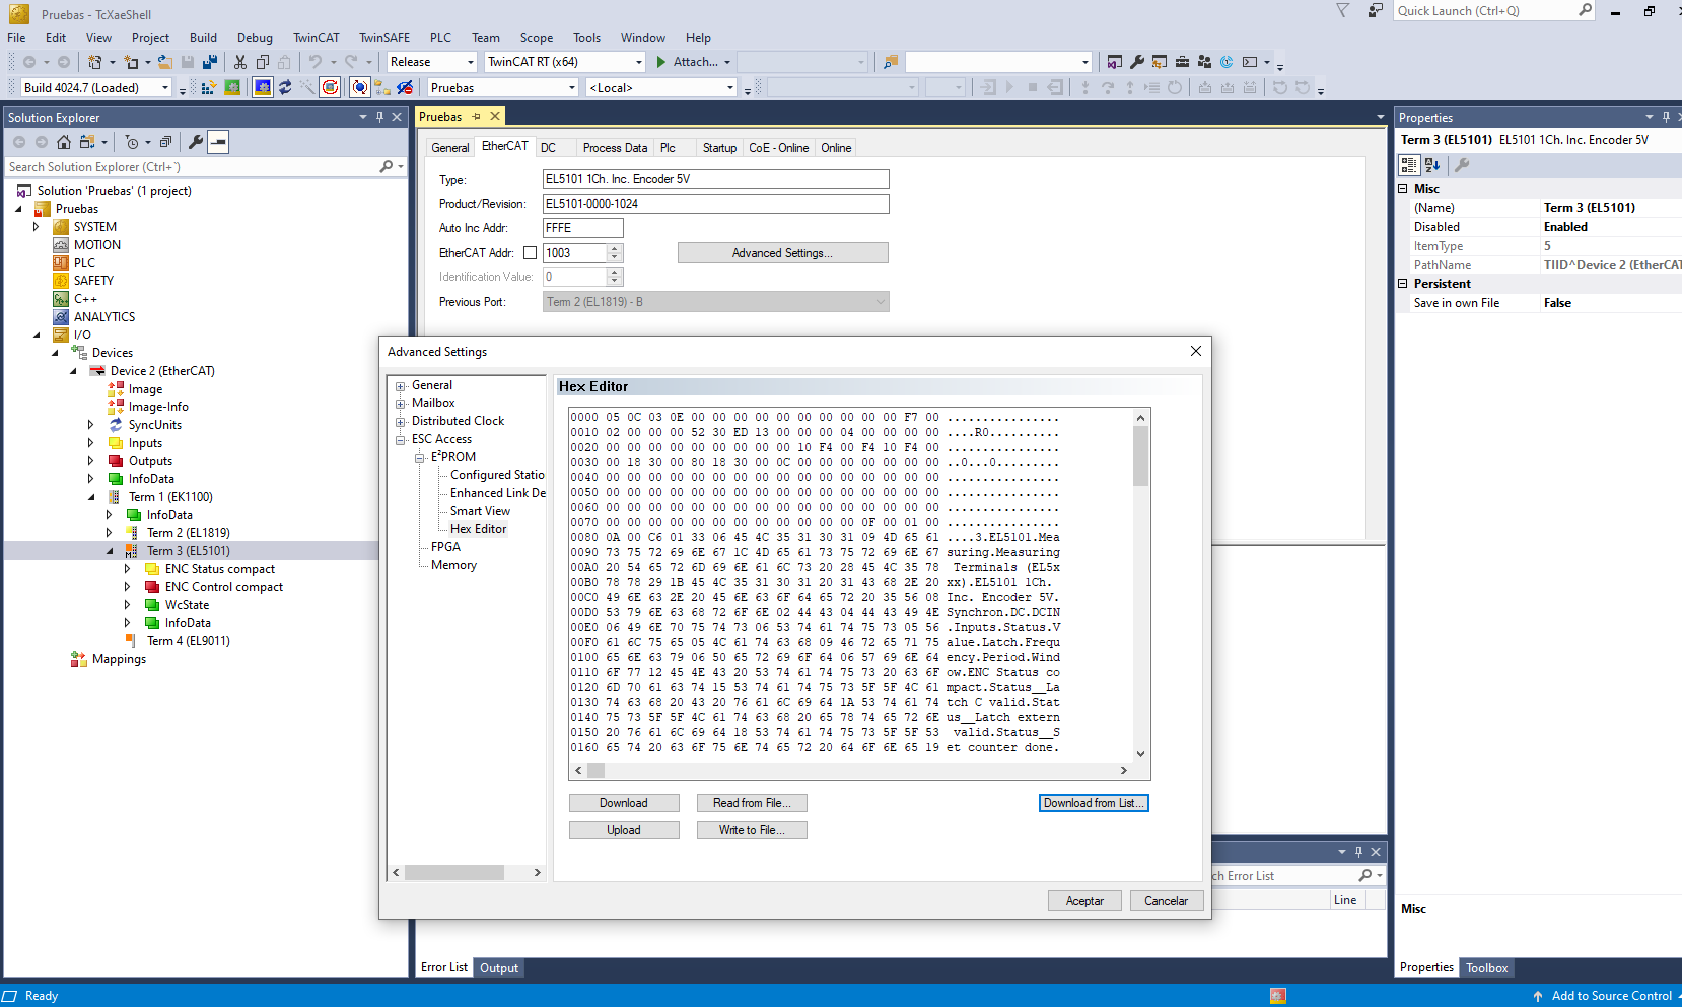This screenshot has width=1682, height=1007.
Task: Switch to the Process Data tab
Action: 614,148
